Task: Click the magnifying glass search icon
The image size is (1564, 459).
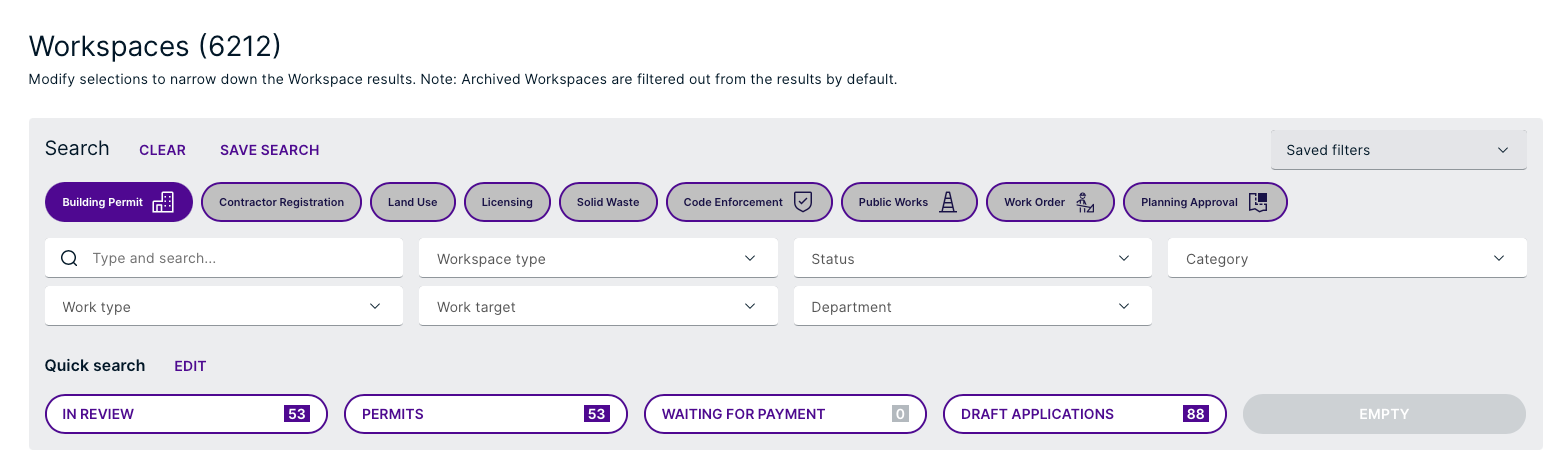Action: coord(69,258)
